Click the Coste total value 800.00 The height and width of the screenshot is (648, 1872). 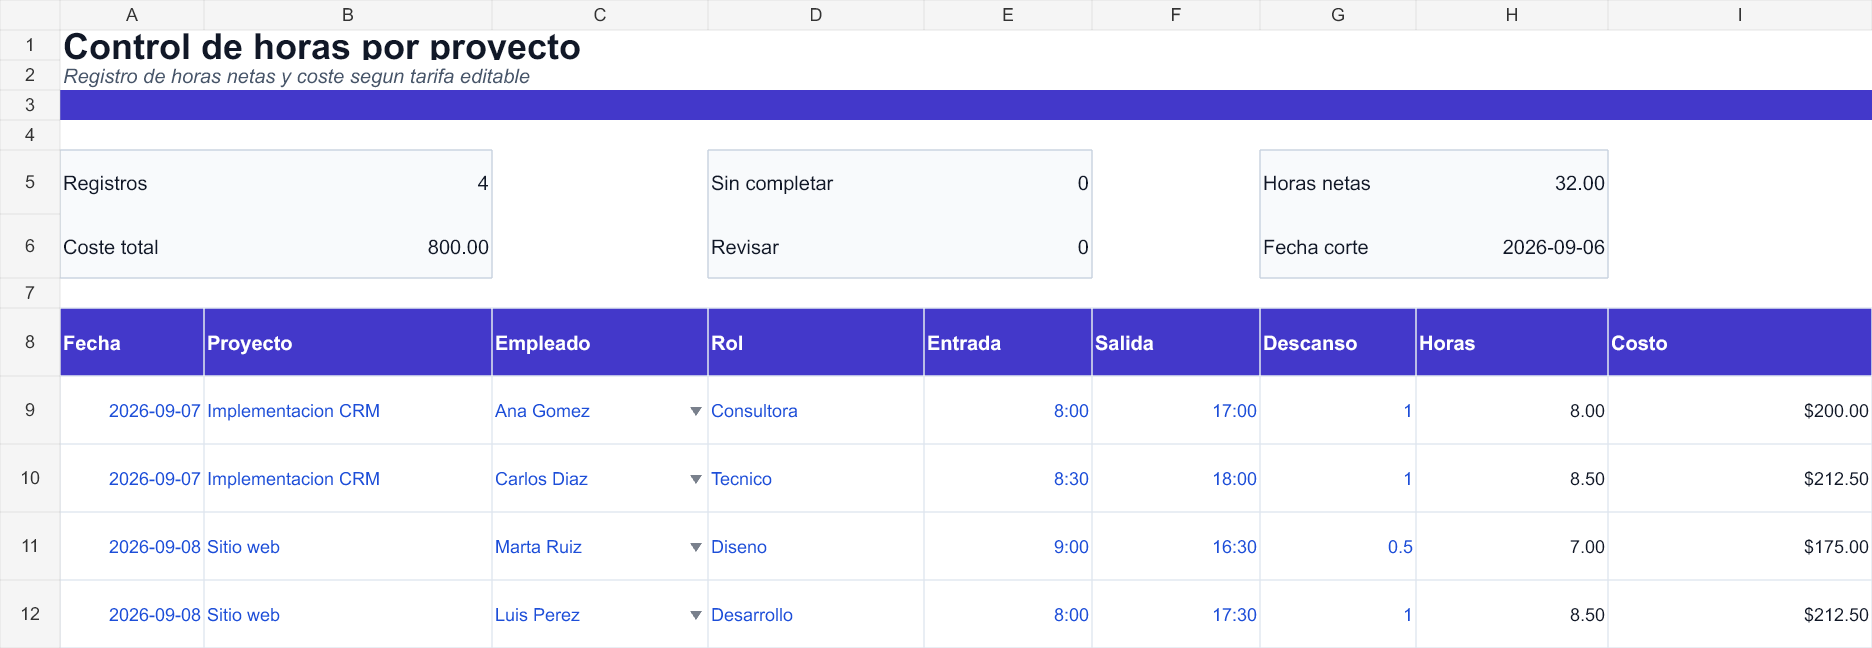348,247
